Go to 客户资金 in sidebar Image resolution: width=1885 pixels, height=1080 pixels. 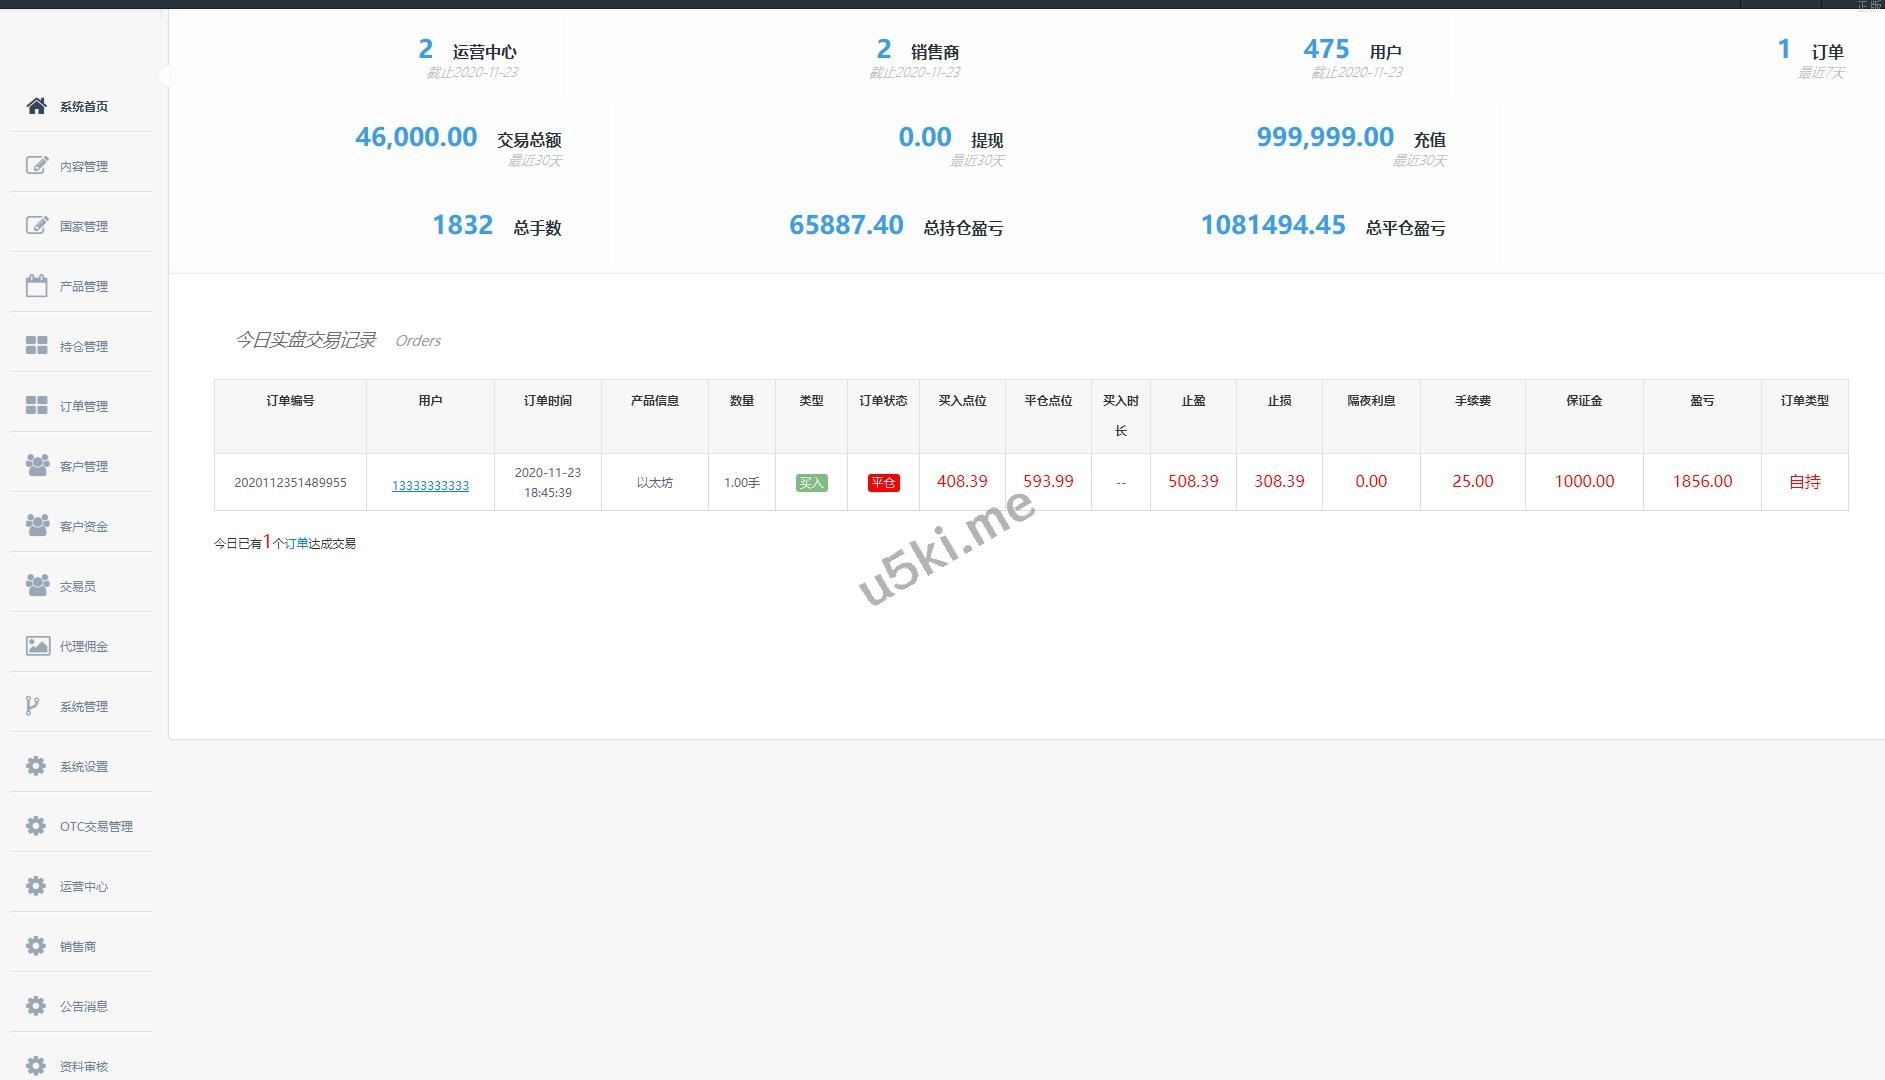pos(83,527)
